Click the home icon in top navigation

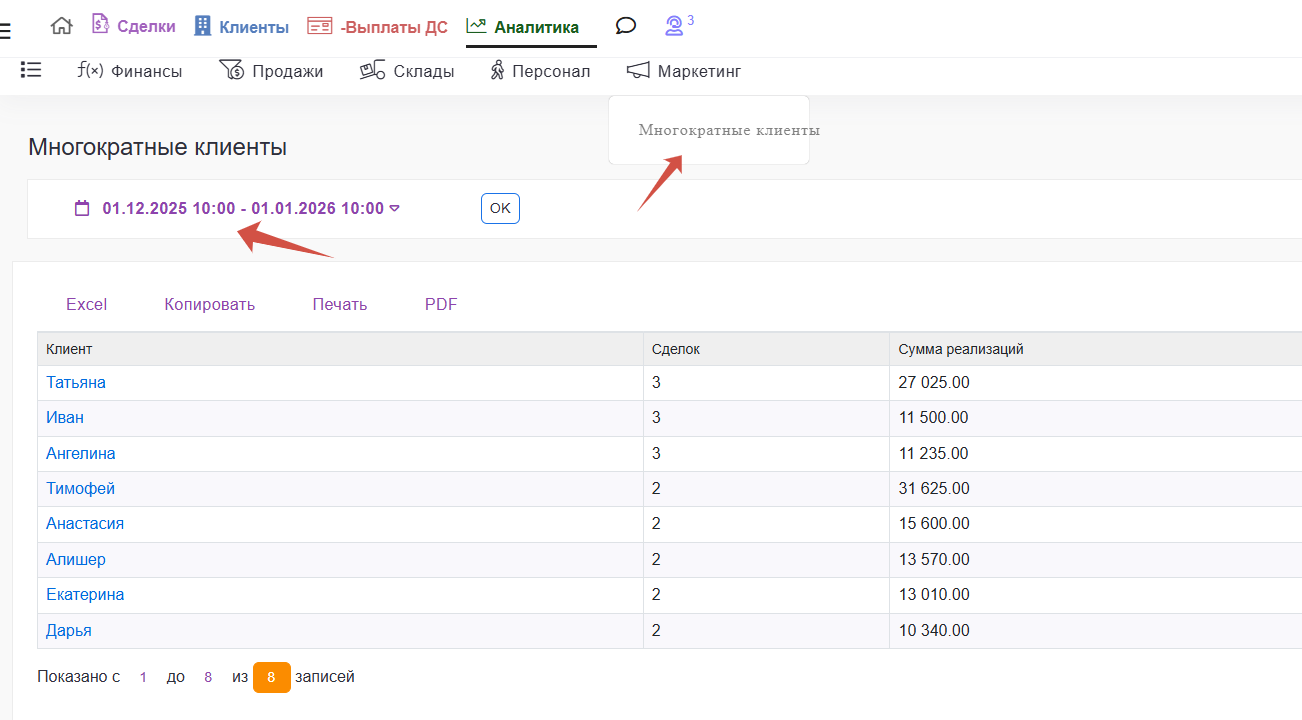click(62, 27)
